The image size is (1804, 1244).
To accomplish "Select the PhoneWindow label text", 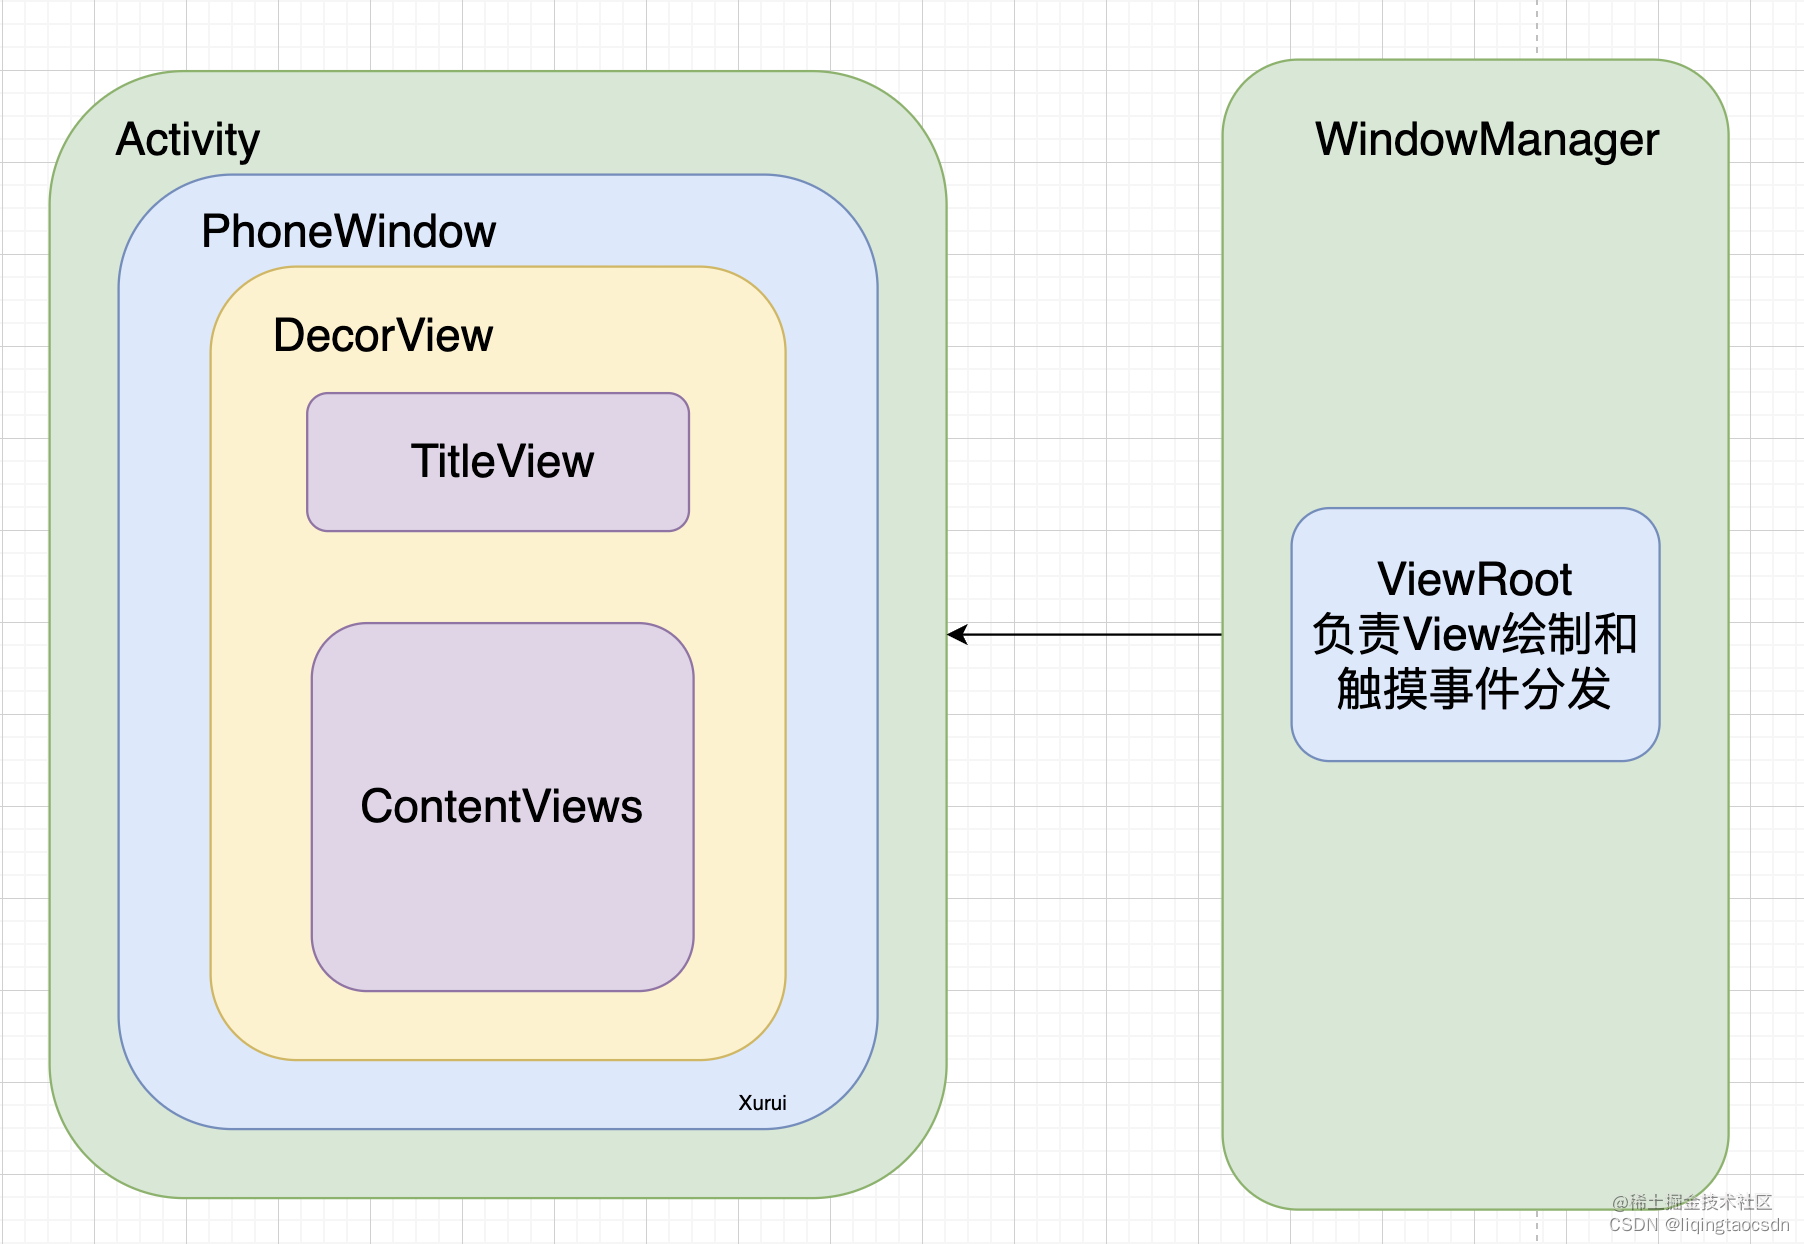I will tap(347, 230).
